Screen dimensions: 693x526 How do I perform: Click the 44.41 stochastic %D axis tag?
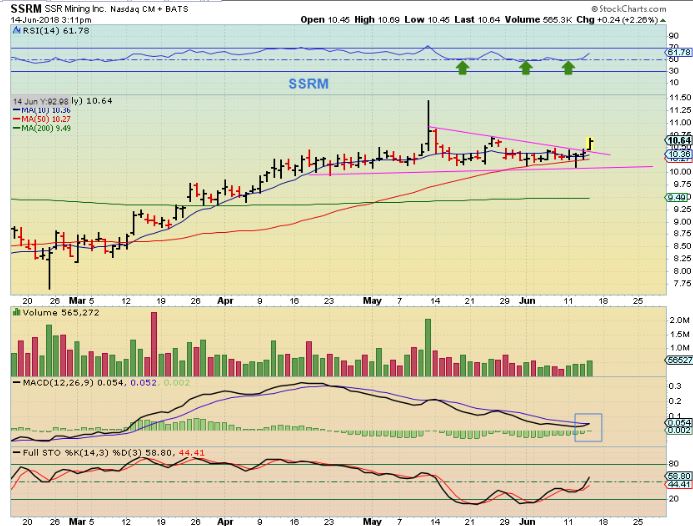click(x=680, y=484)
